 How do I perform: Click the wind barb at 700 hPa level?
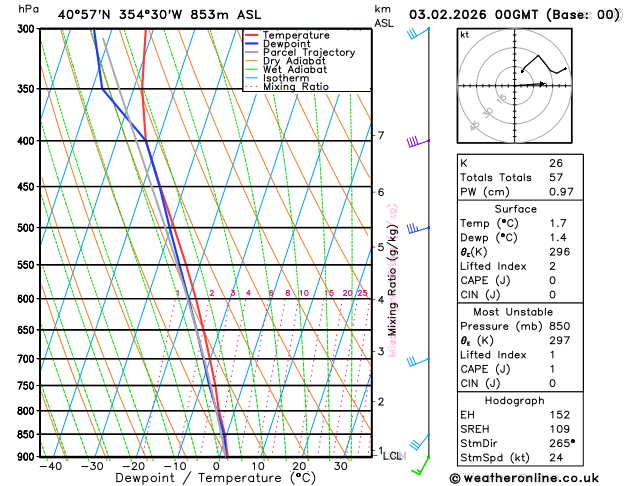pyautogui.click(x=418, y=361)
